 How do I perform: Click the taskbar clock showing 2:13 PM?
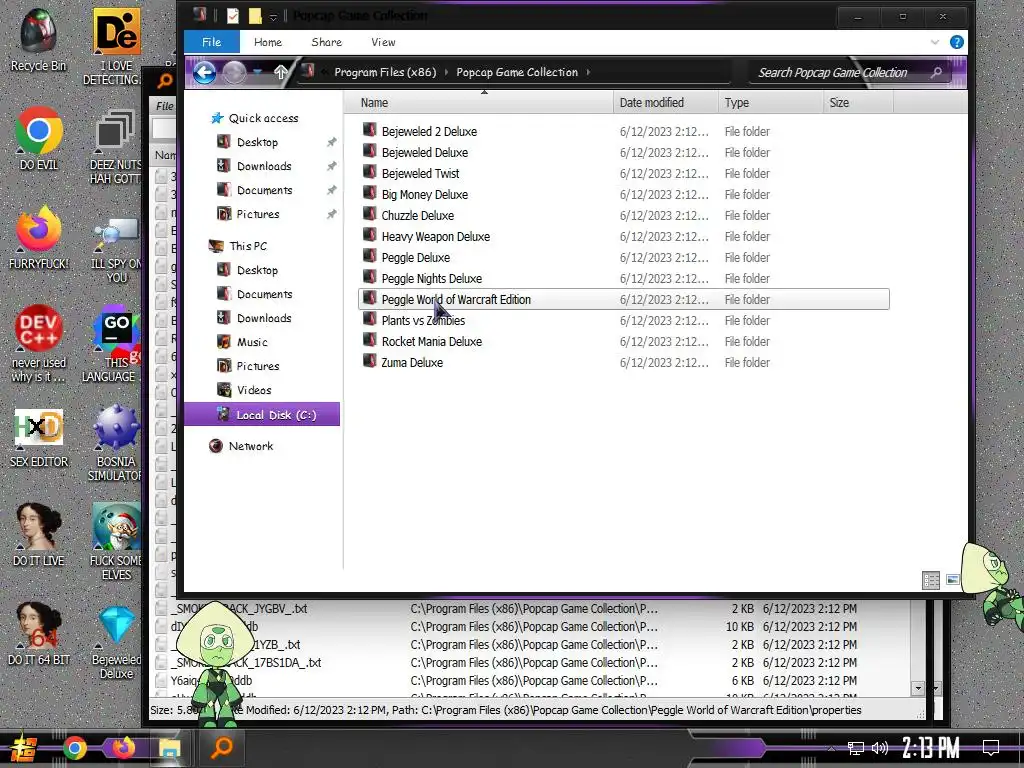(931, 747)
